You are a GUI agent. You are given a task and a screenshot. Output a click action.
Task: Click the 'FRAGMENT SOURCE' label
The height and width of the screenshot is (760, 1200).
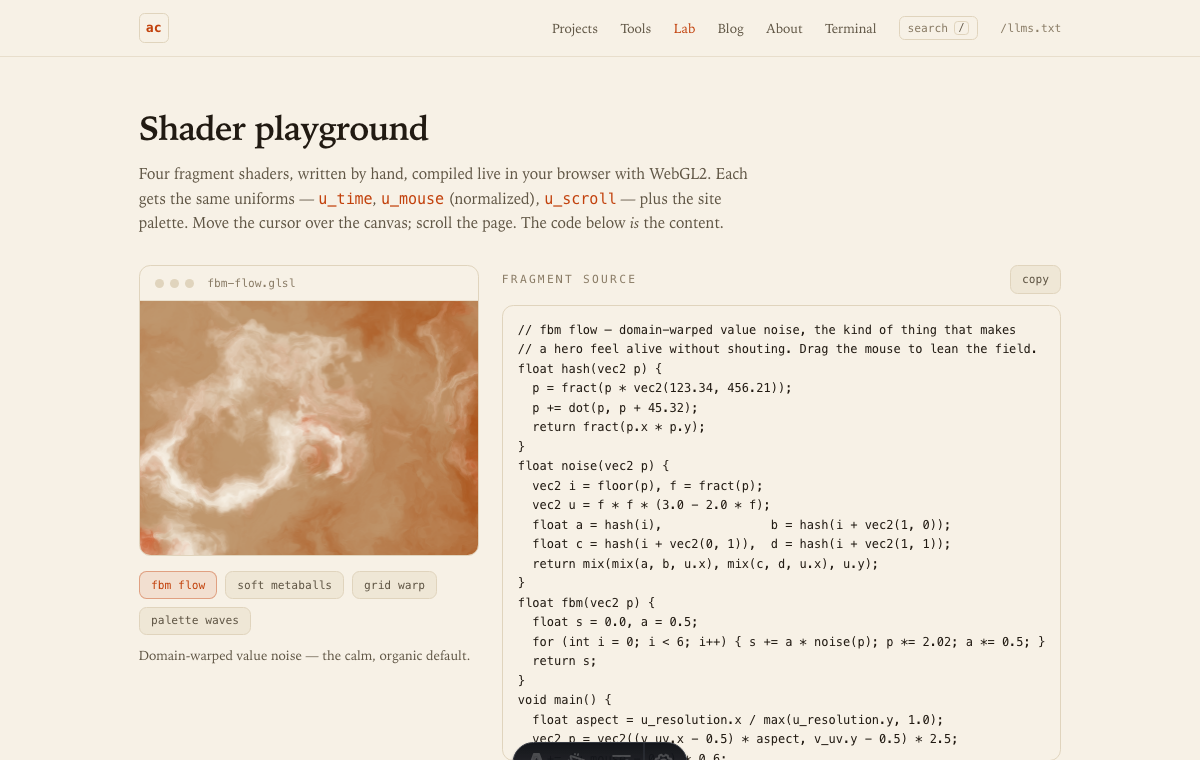click(x=569, y=280)
